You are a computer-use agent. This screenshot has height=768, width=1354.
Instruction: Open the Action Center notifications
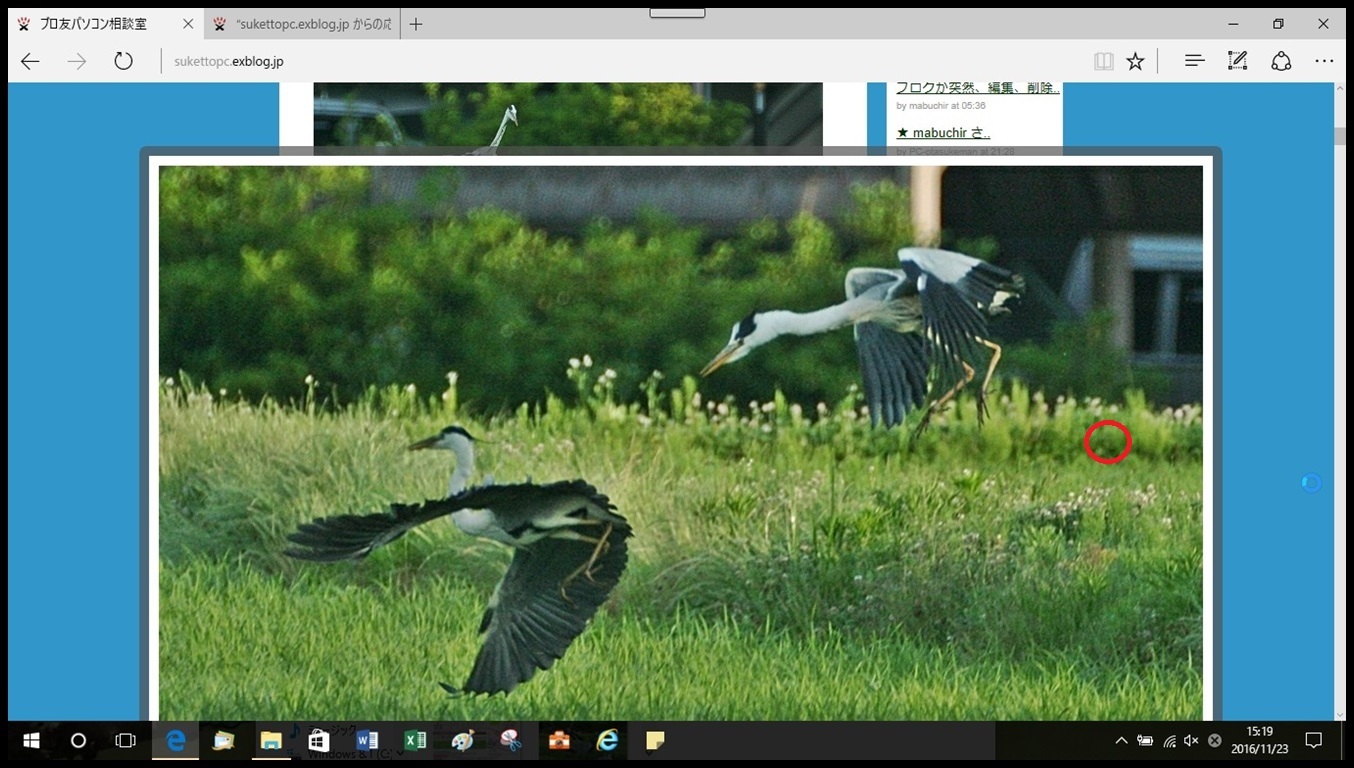1314,741
